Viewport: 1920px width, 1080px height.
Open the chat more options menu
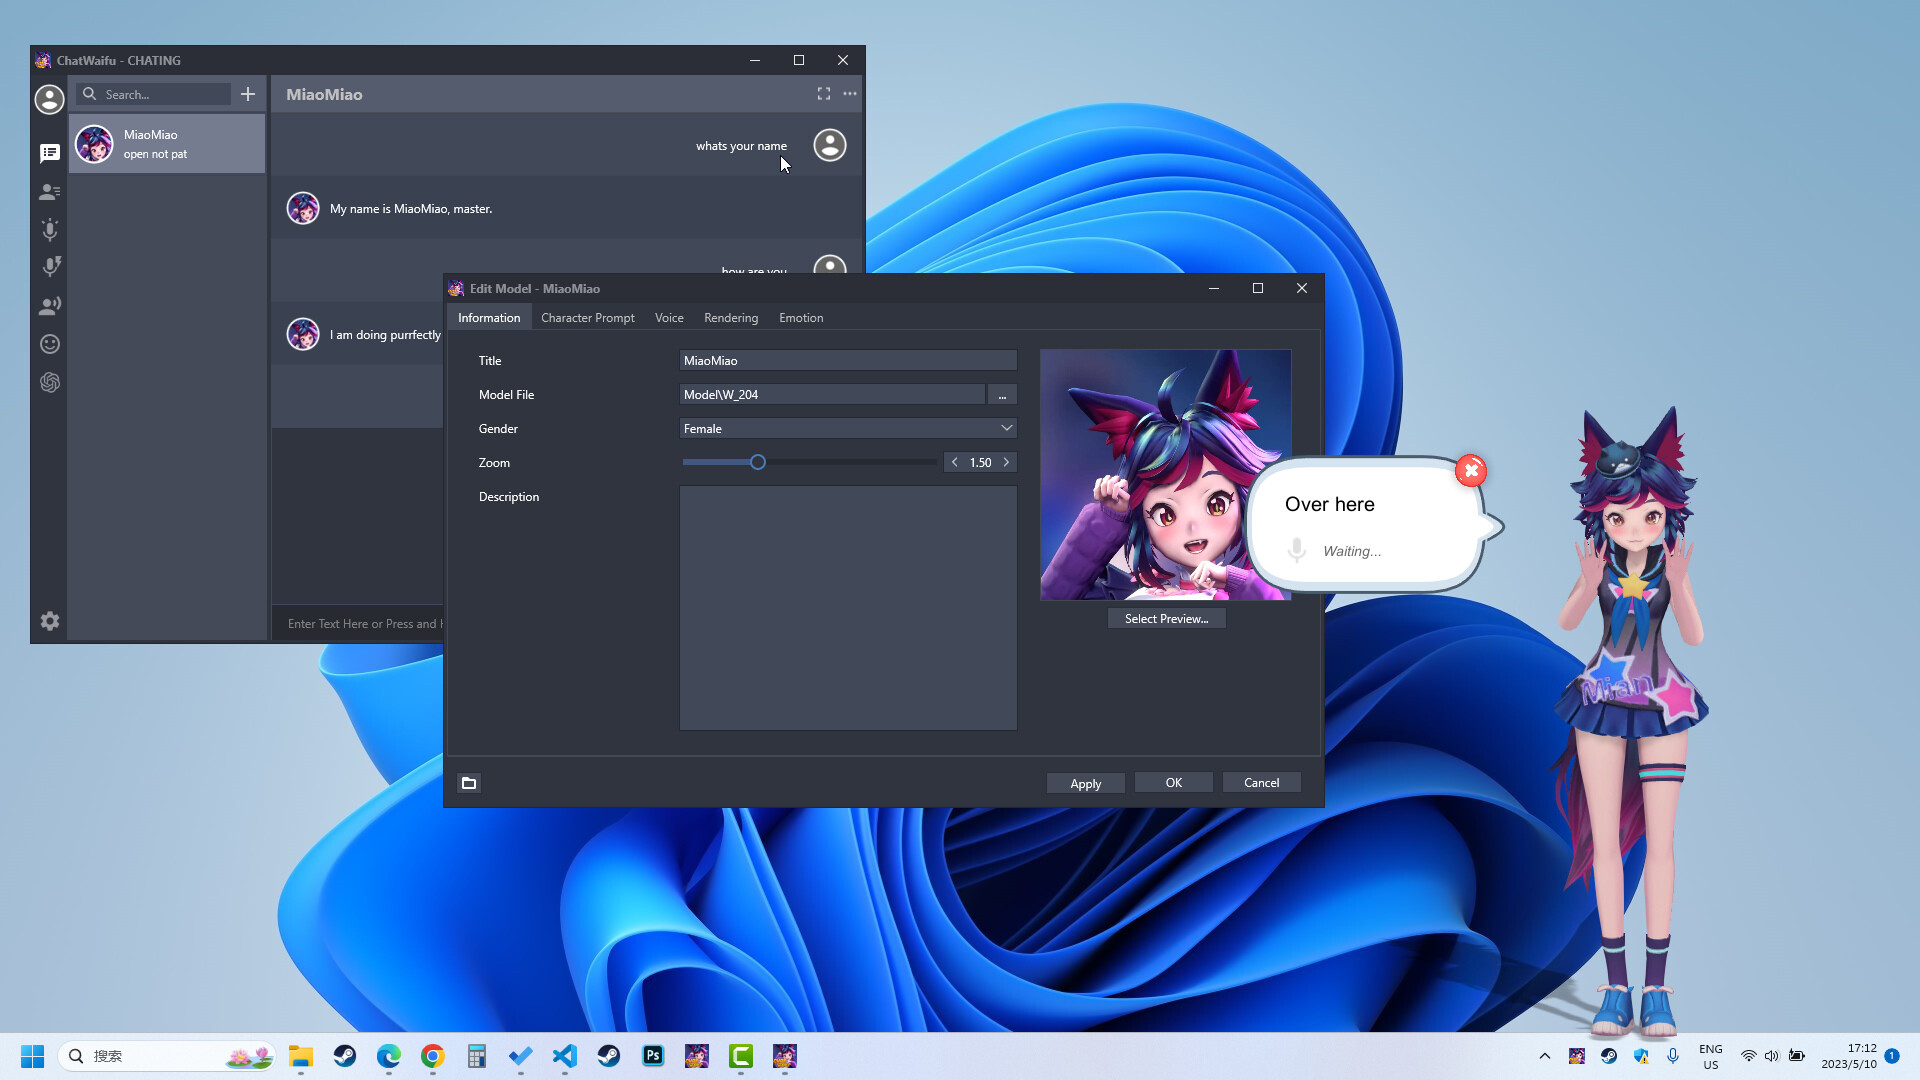[x=850, y=94]
